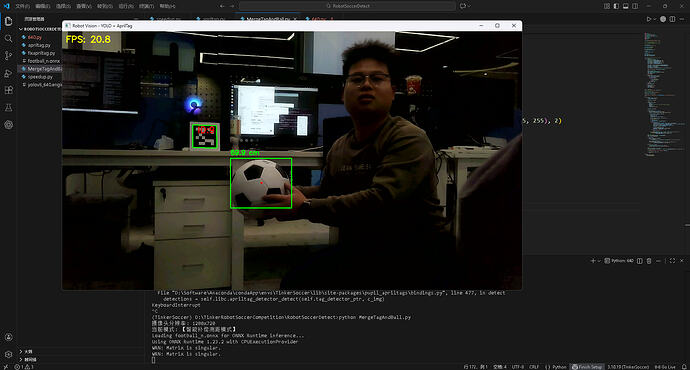690x370 pixels.
Task: Open the new terminal launch profile dropdown
Action: click(x=598, y=261)
